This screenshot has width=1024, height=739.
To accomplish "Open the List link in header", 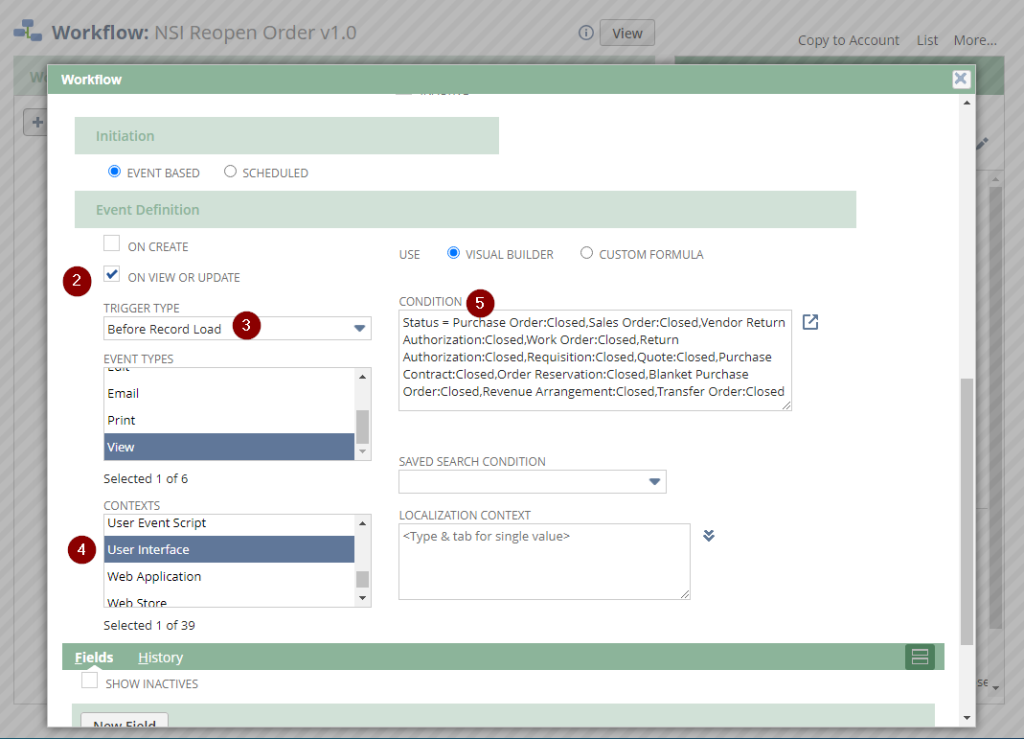I will [927, 40].
